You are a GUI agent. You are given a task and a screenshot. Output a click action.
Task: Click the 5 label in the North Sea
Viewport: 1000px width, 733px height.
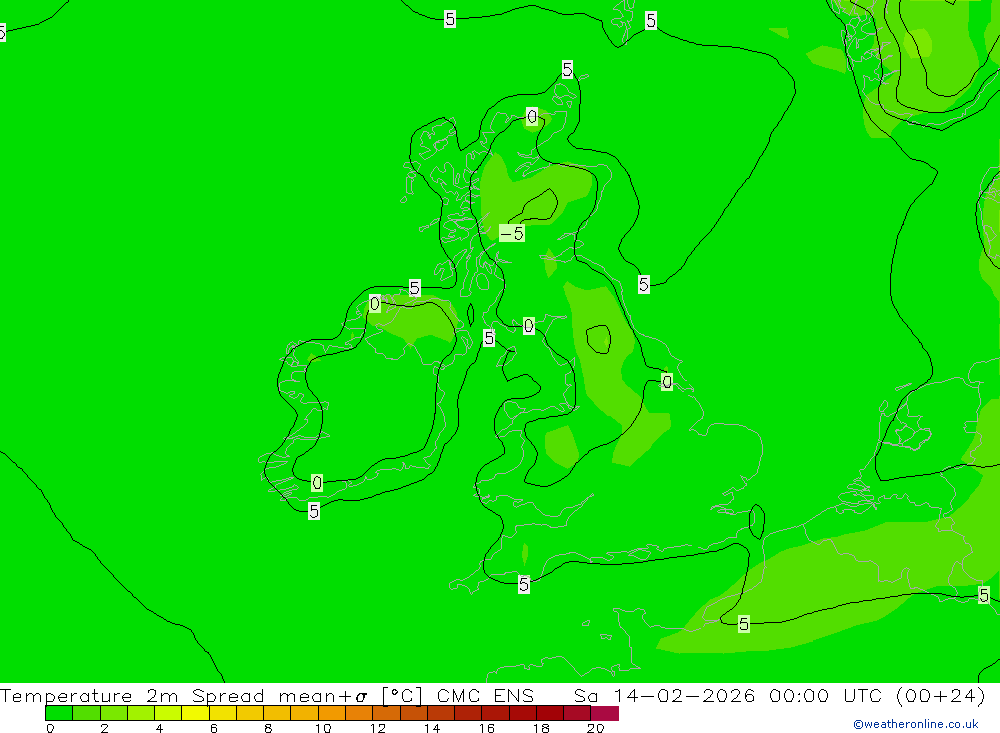643,284
